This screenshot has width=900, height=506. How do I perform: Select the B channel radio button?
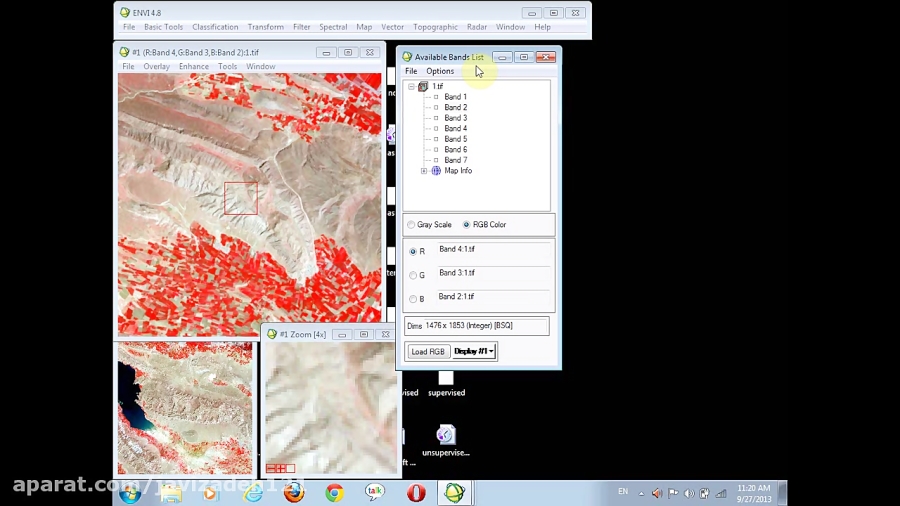tap(413, 299)
